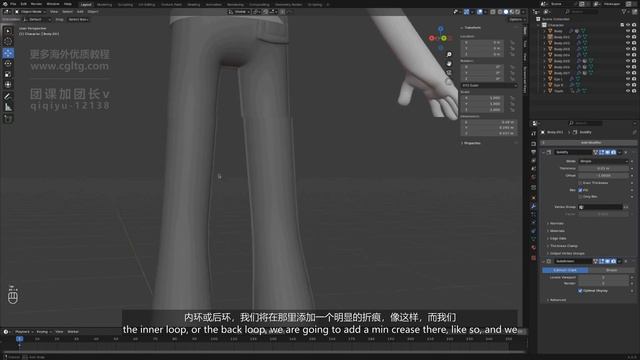Select the Measure tool
The height and width of the screenshot is (360, 640).
[8, 107]
